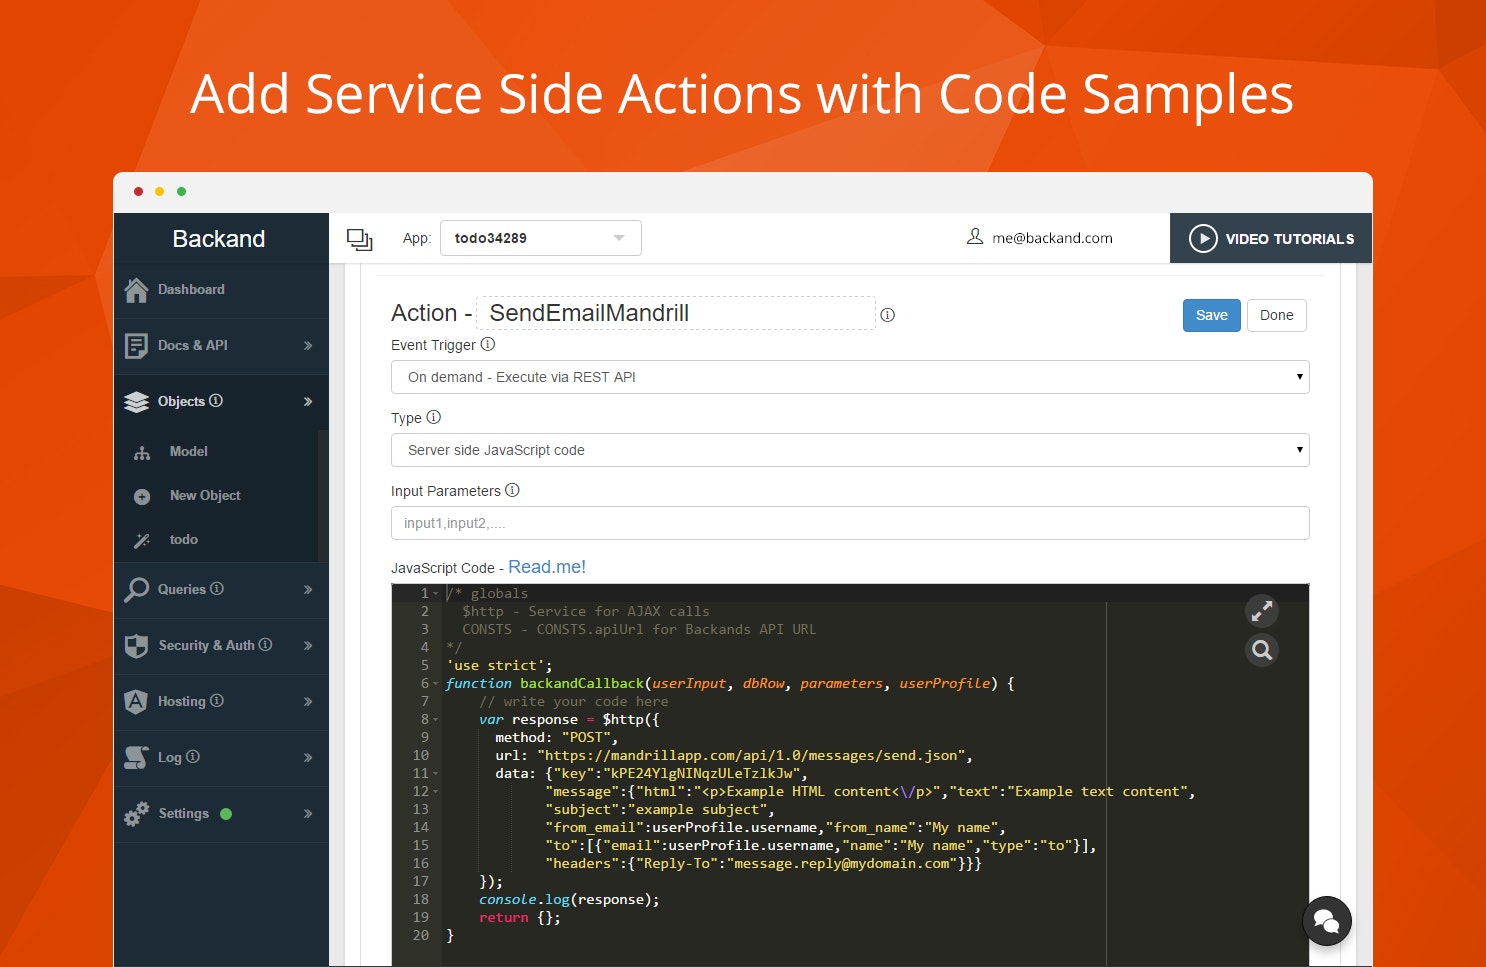Expand the Settings chevron
This screenshot has height=967, width=1486.
click(x=308, y=814)
